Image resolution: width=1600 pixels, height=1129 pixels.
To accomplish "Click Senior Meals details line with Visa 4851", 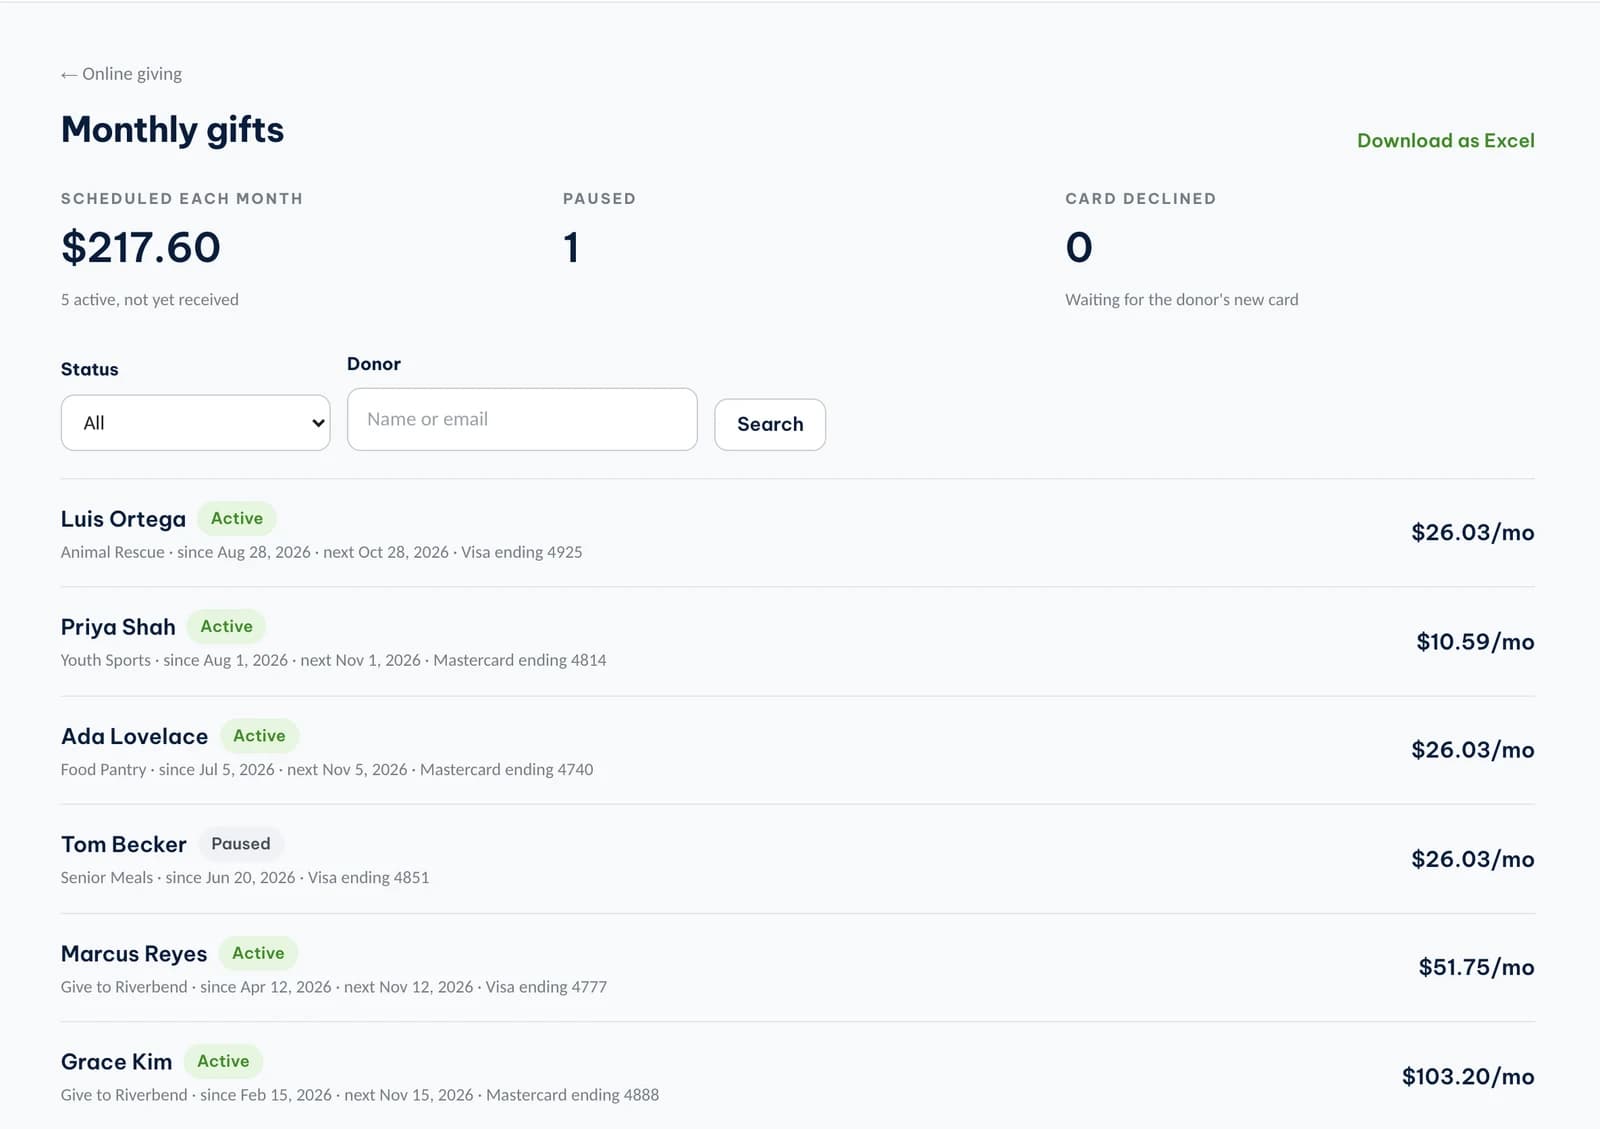I will [245, 877].
